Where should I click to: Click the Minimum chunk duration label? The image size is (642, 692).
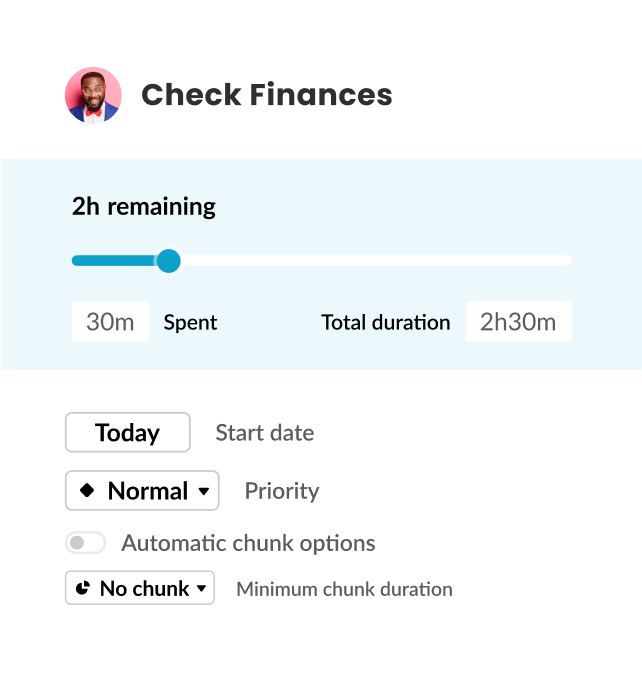pyautogui.click(x=344, y=589)
